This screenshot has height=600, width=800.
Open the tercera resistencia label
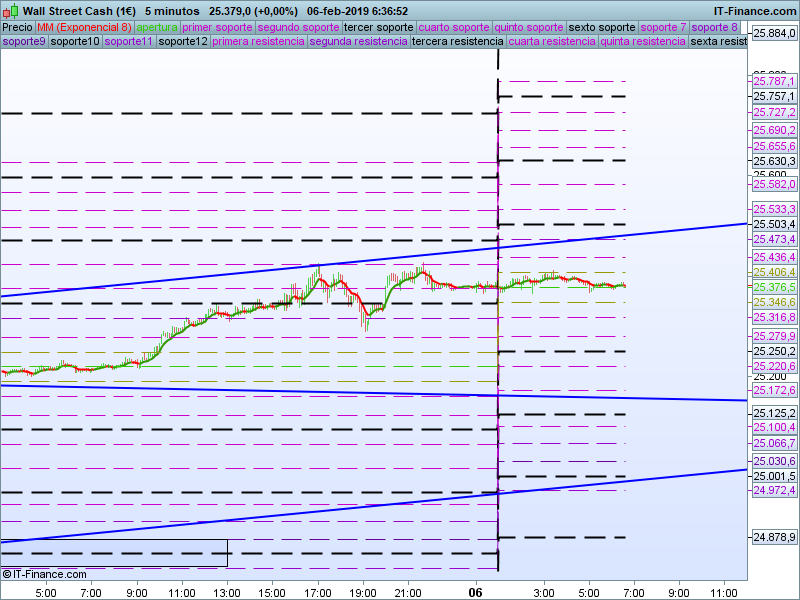(458, 41)
